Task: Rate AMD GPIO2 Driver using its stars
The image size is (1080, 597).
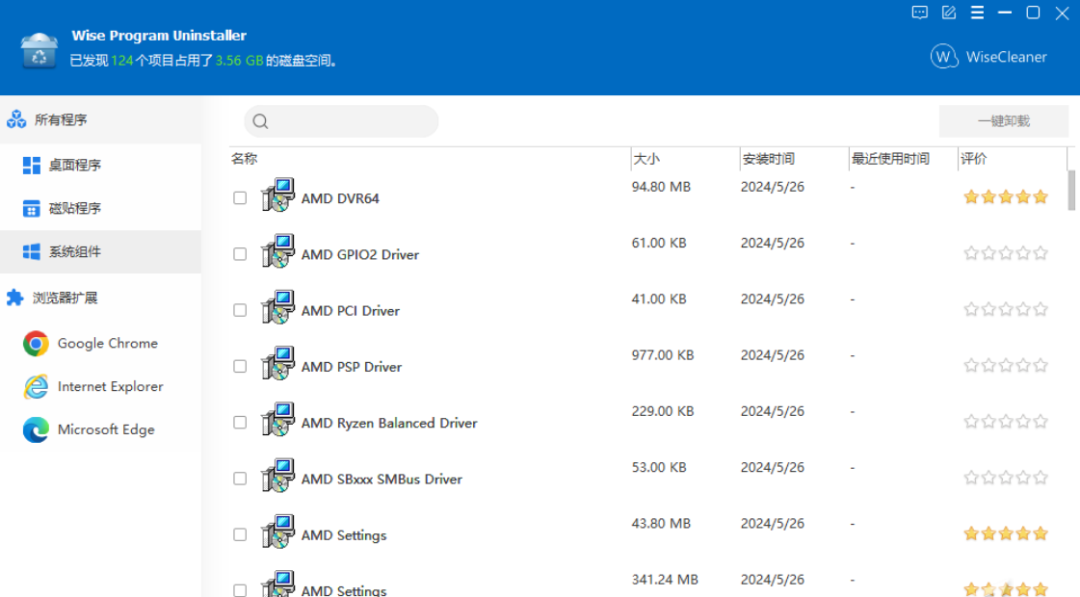Action: coord(1006,253)
